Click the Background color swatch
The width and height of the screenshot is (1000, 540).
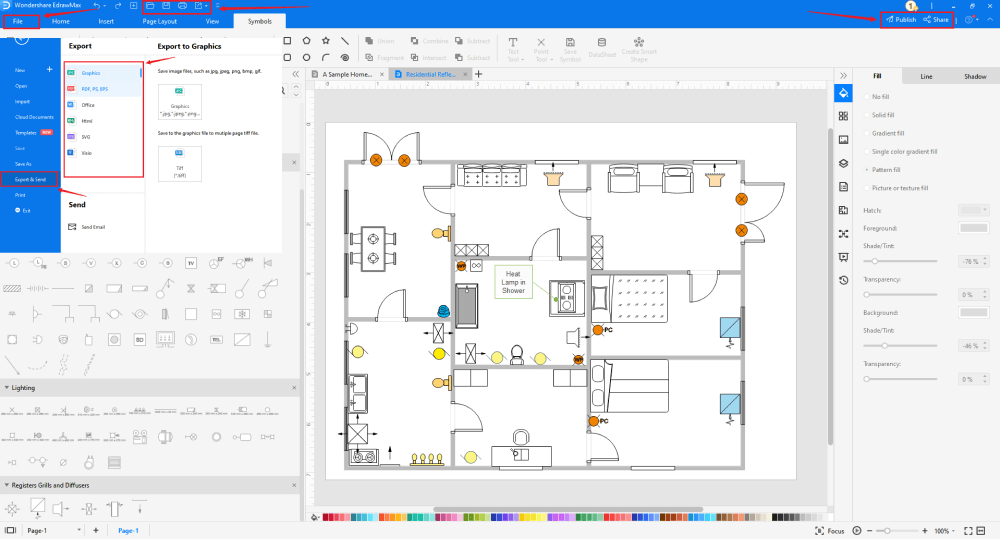coord(973,312)
